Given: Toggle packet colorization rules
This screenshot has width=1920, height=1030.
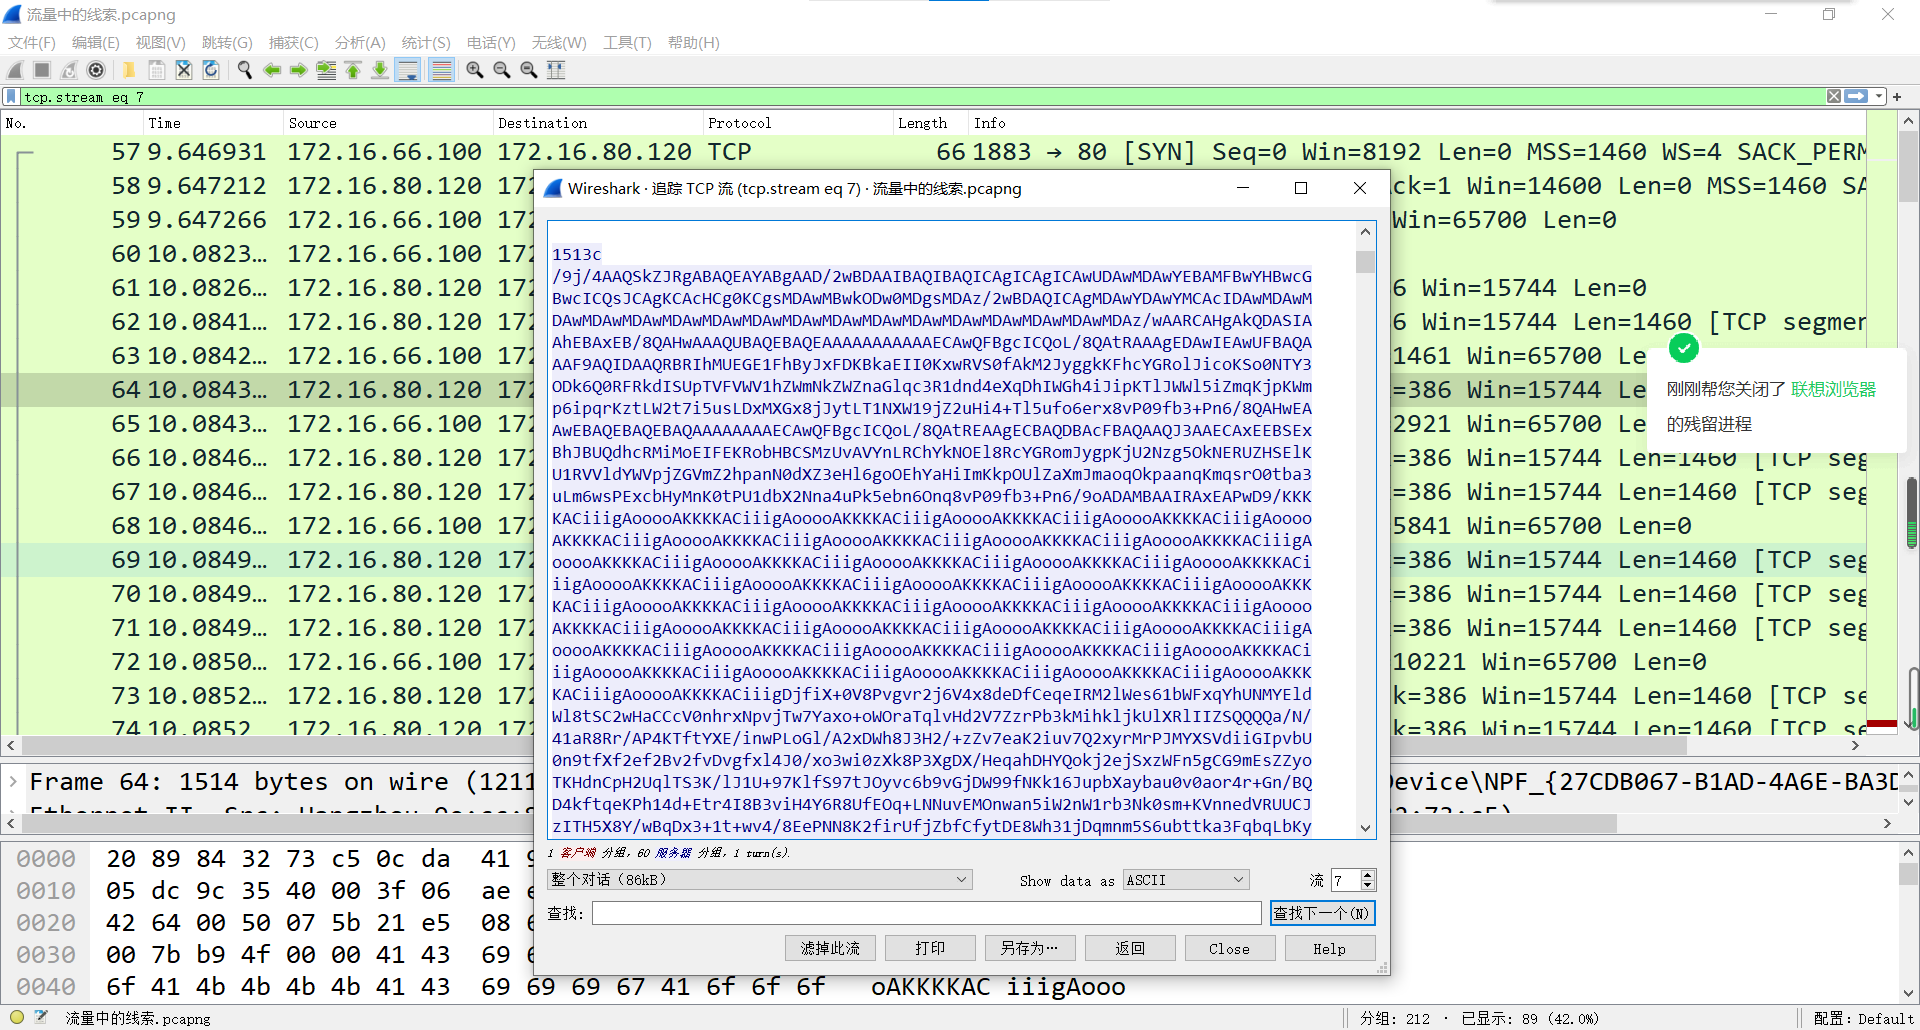Looking at the screenshot, I should (x=441, y=70).
